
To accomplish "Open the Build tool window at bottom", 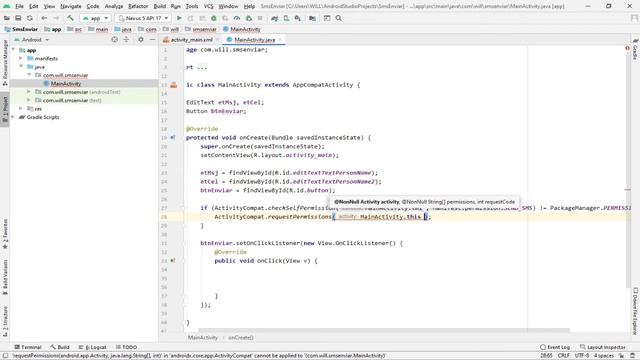I will pyautogui.click(x=60, y=347).
